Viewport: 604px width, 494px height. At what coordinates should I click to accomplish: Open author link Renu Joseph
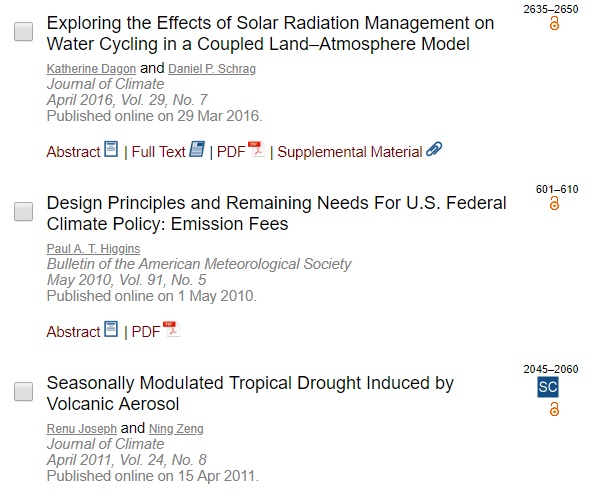[82, 428]
